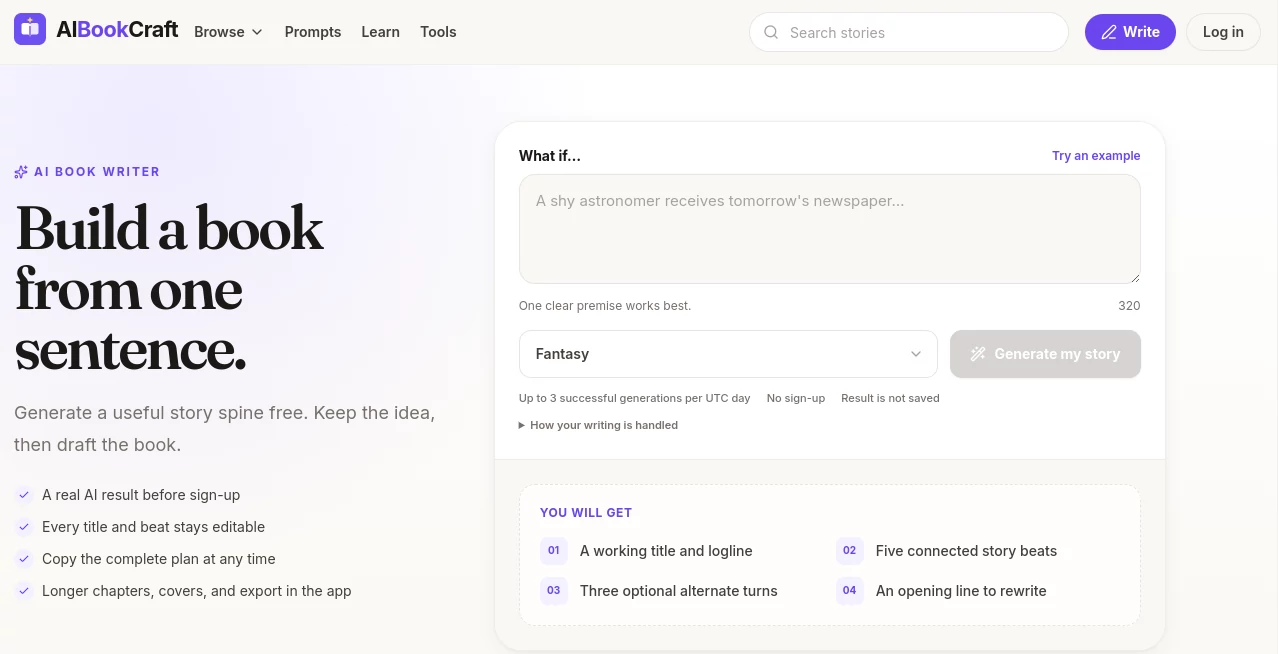Click the 02 number badge

[850, 551]
